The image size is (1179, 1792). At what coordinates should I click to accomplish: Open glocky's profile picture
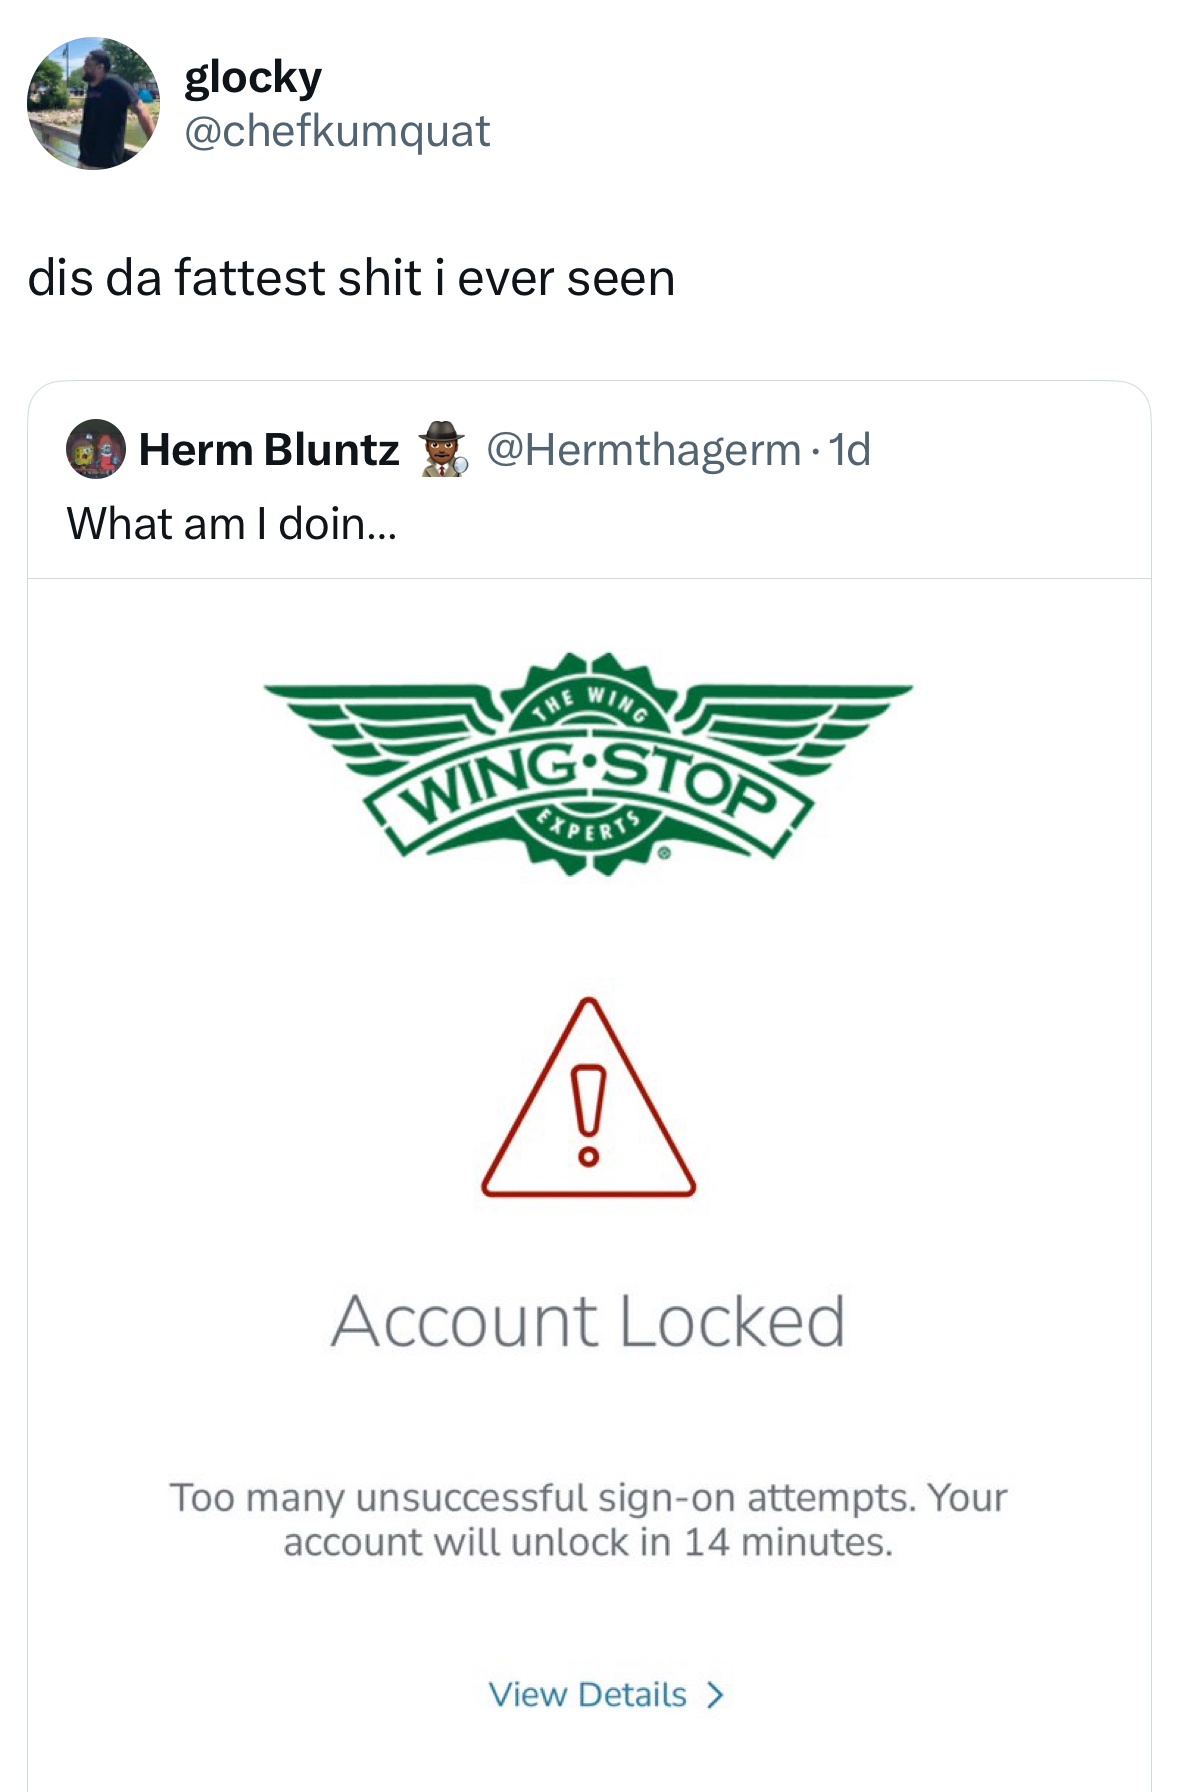92,104
